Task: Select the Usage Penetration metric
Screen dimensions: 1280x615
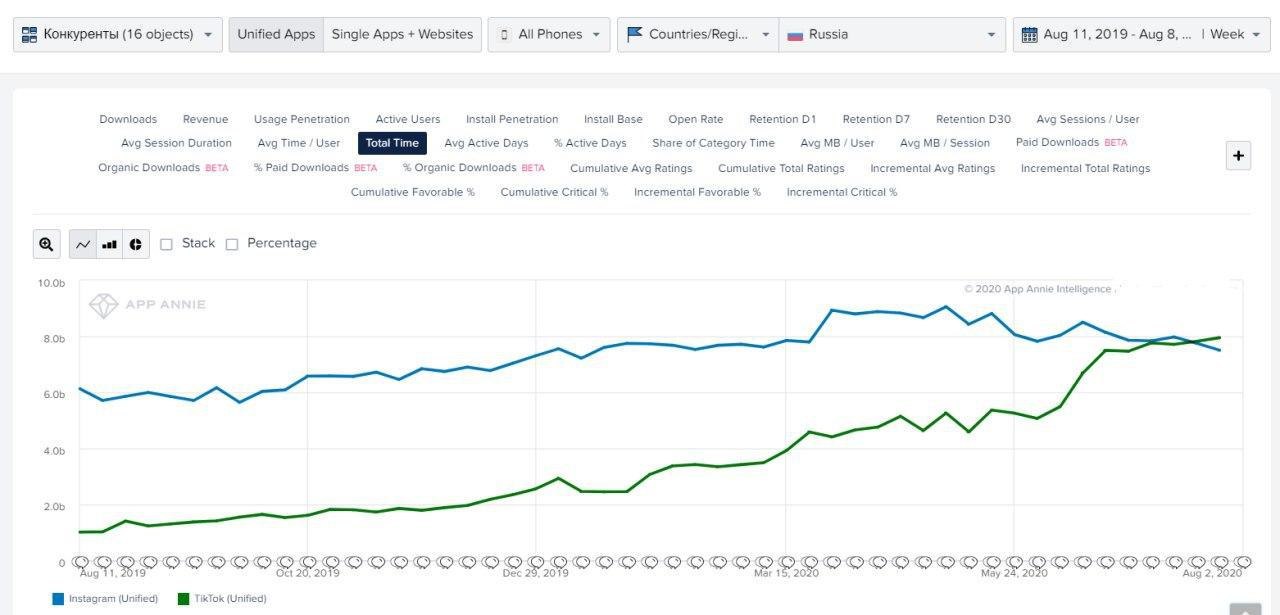Action: [302, 119]
